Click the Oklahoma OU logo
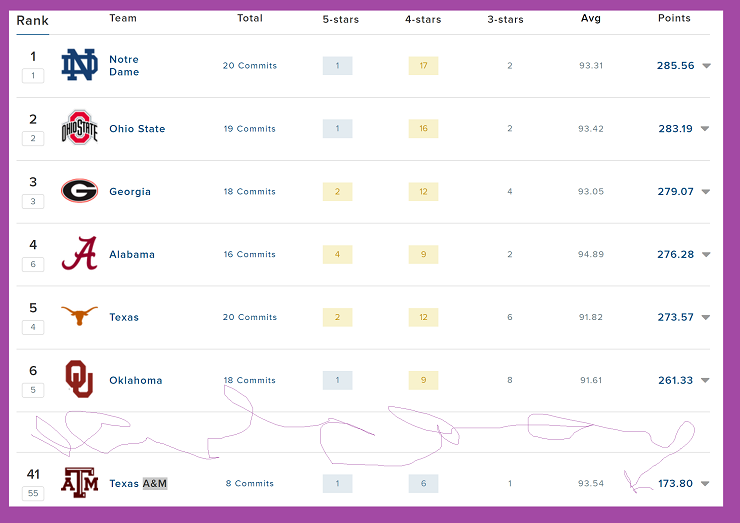The image size is (740, 523). point(80,380)
